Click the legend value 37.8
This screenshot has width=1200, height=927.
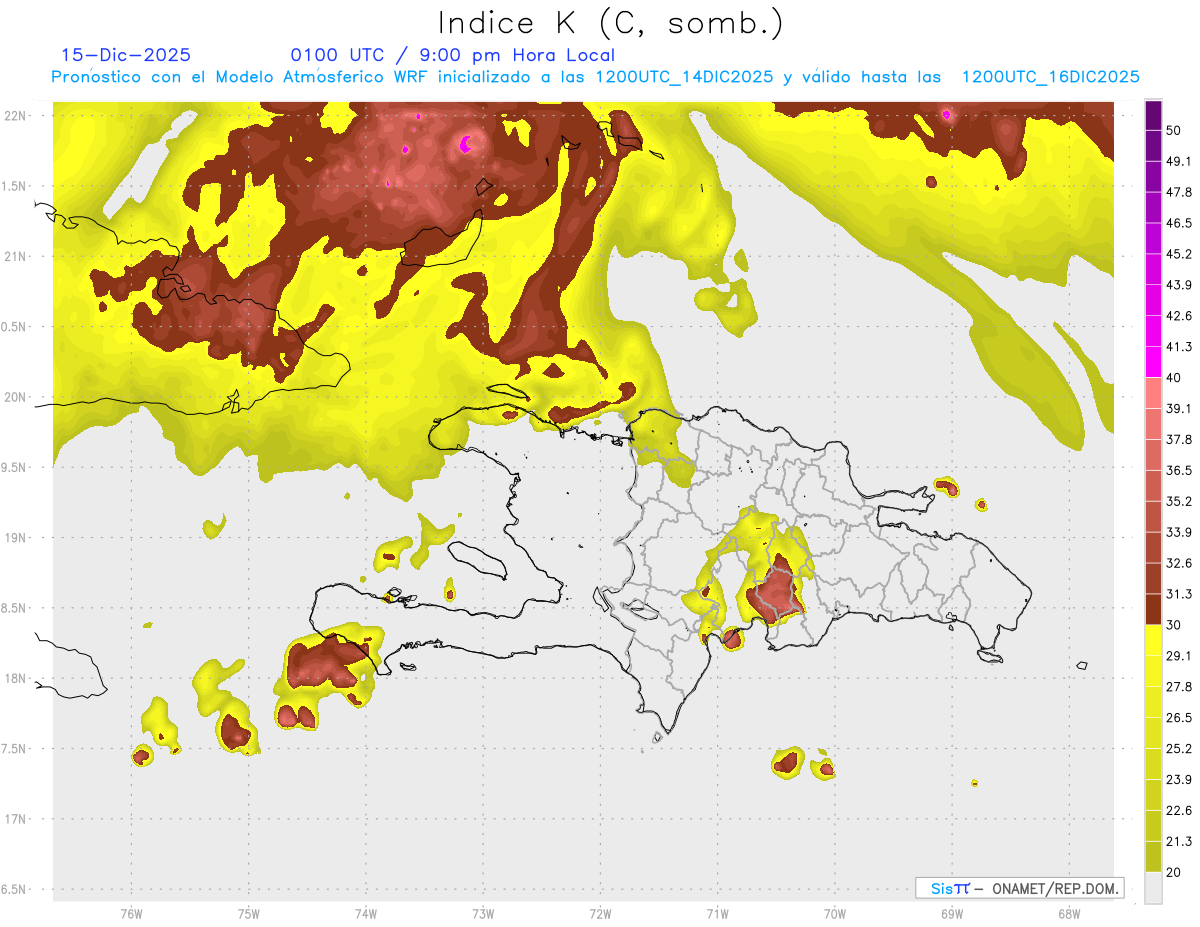(1179, 440)
